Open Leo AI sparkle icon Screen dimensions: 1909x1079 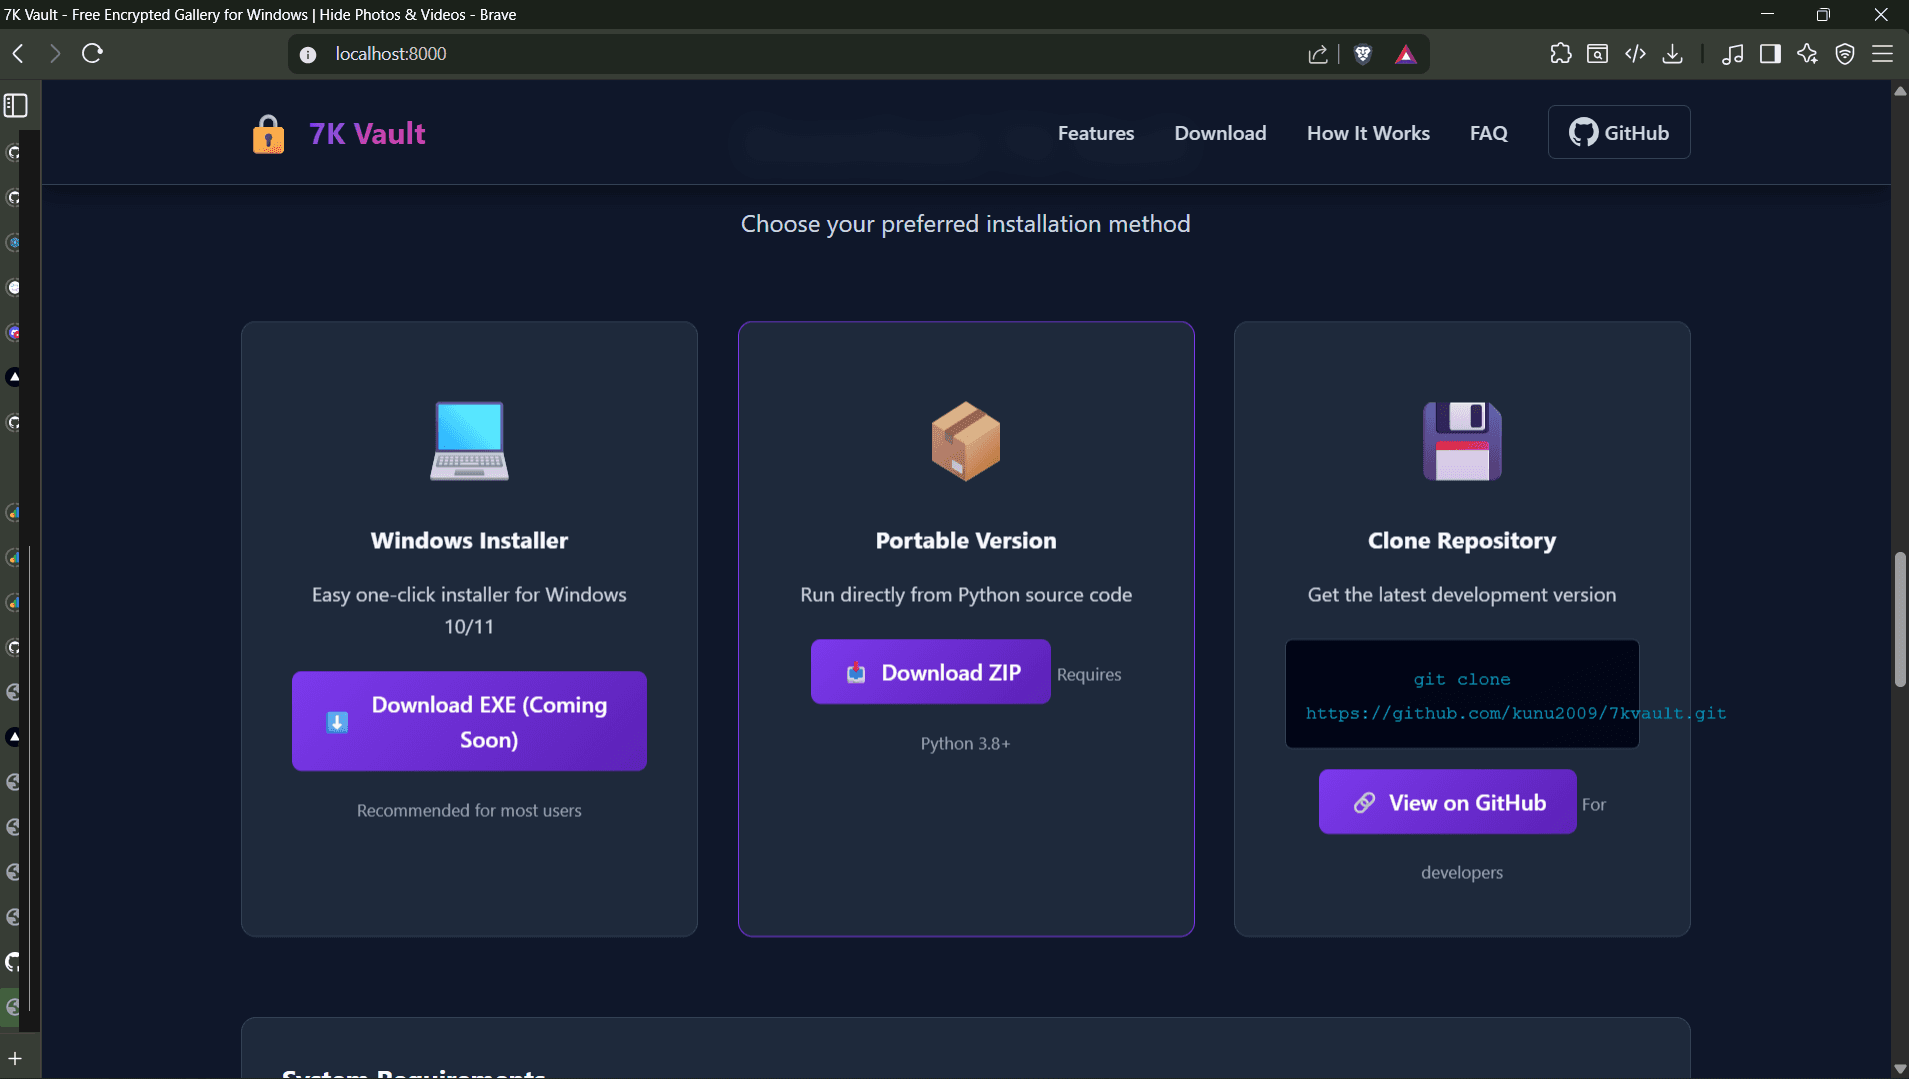(x=1807, y=54)
